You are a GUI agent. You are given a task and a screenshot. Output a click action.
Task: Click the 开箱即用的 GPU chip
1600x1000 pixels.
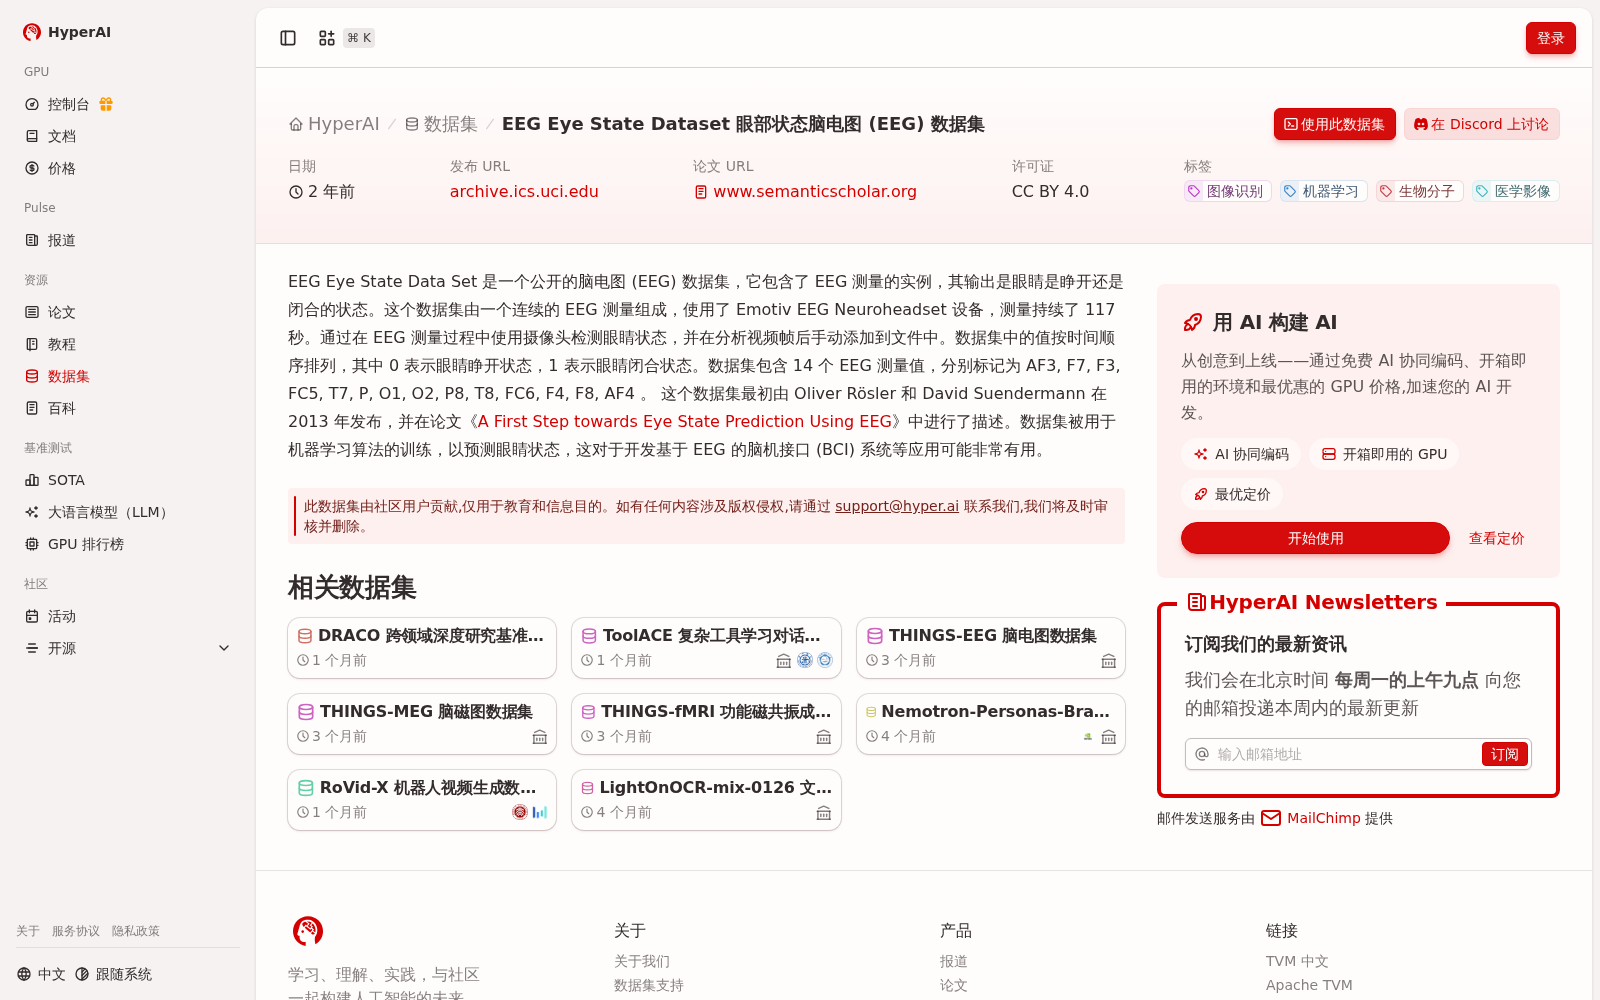(x=1384, y=454)
